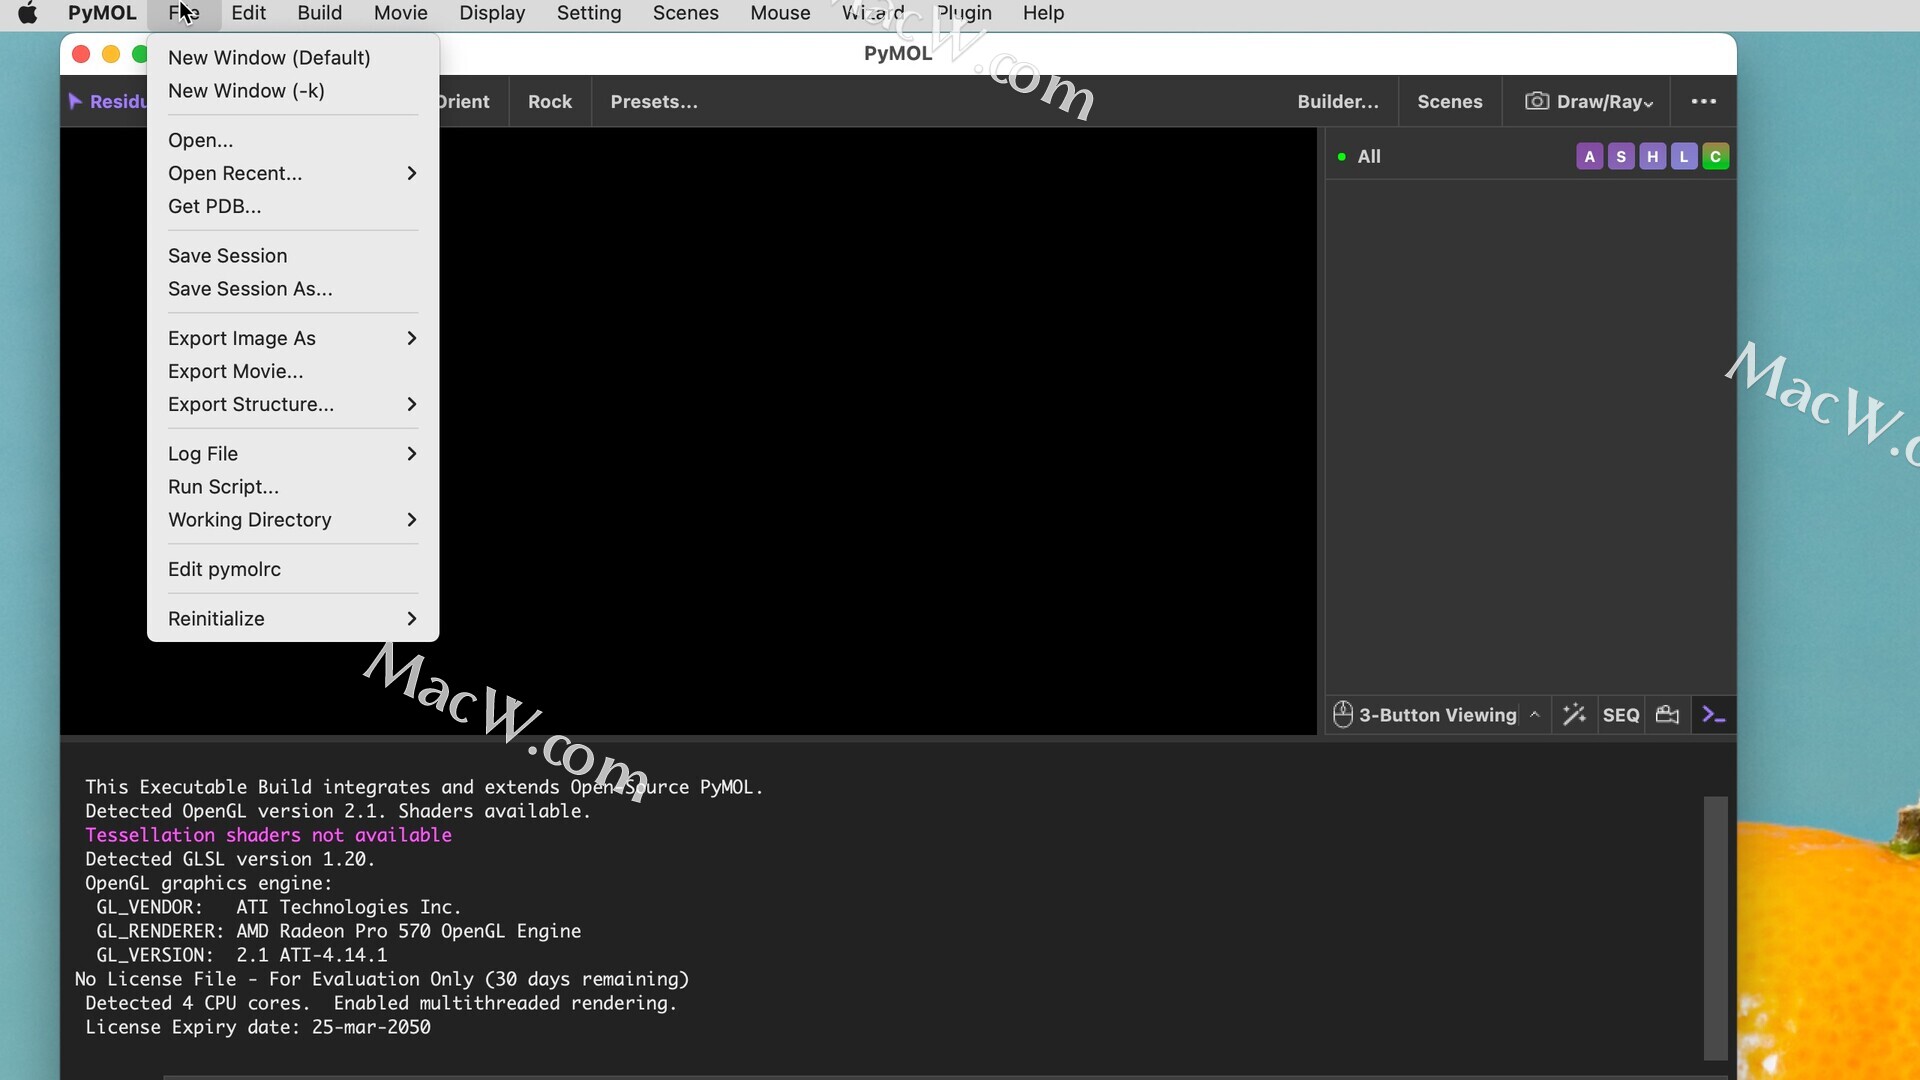Open the Mouse menu

(780, 13)
